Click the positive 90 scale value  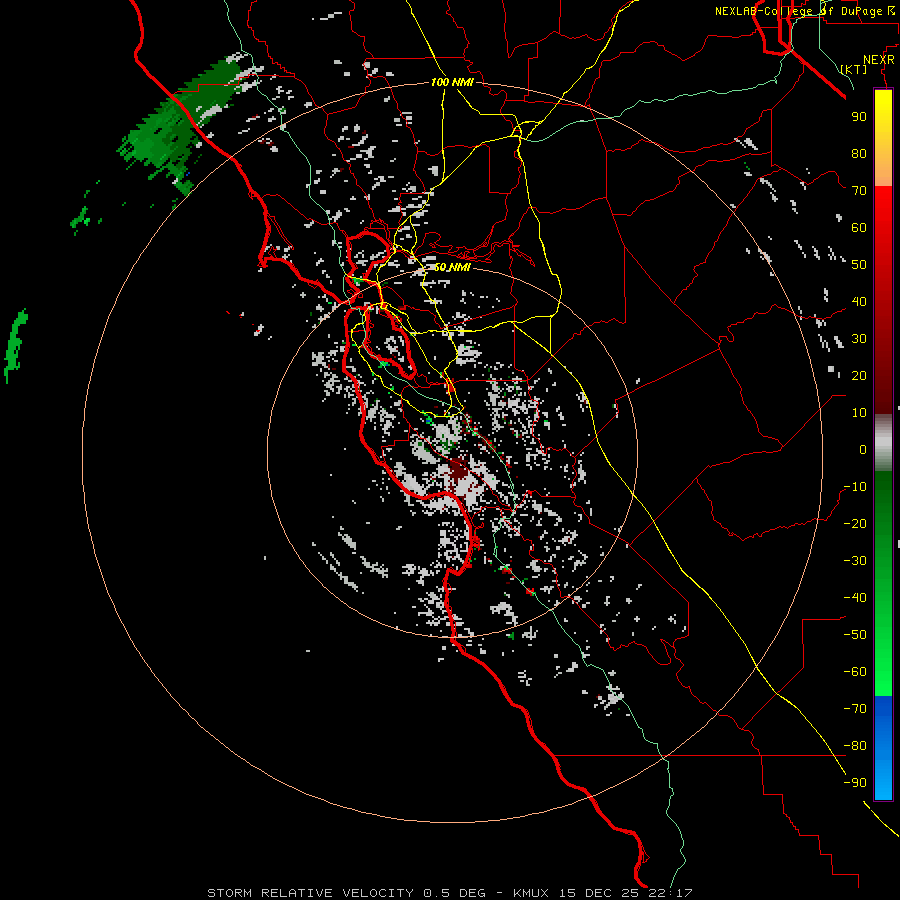point(859,117)
